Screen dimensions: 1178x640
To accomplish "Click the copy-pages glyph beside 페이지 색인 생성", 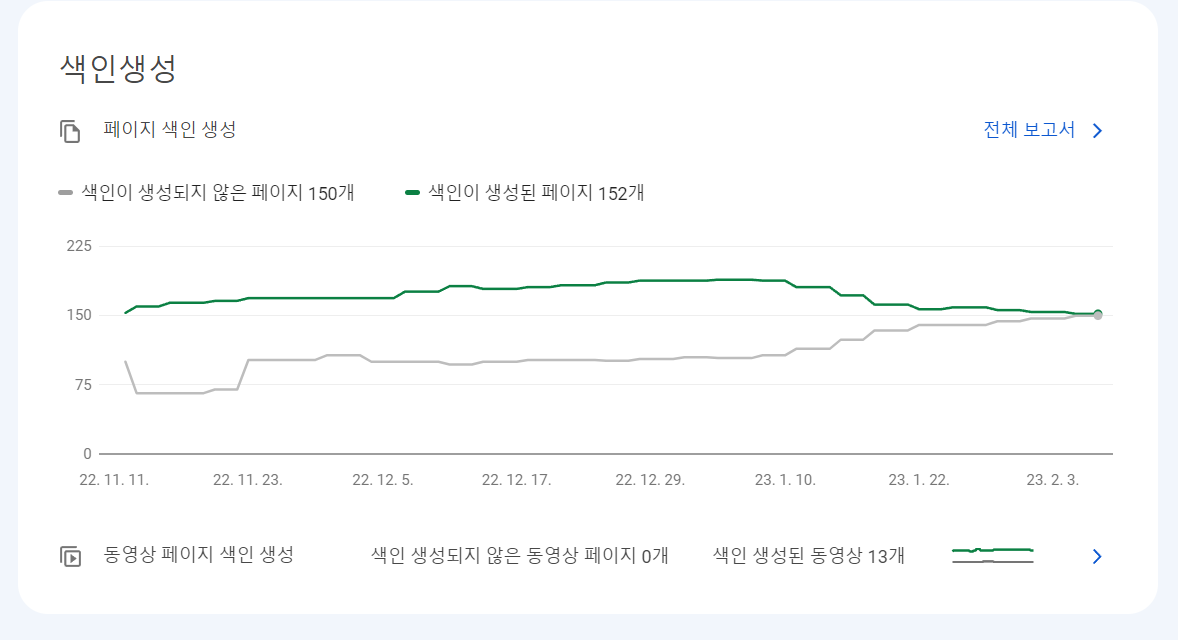I will [x=69, y=130].
